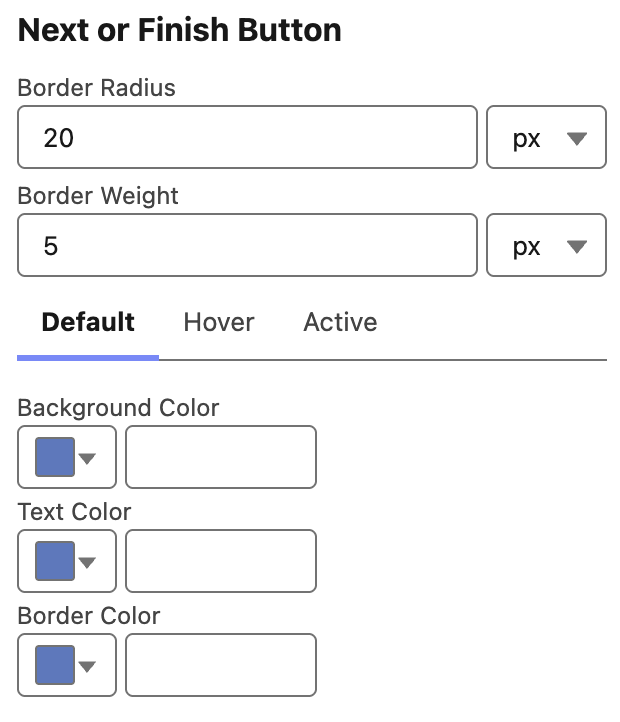Switch to the Hover tab

pyautogui.click(x=219, y=323)
